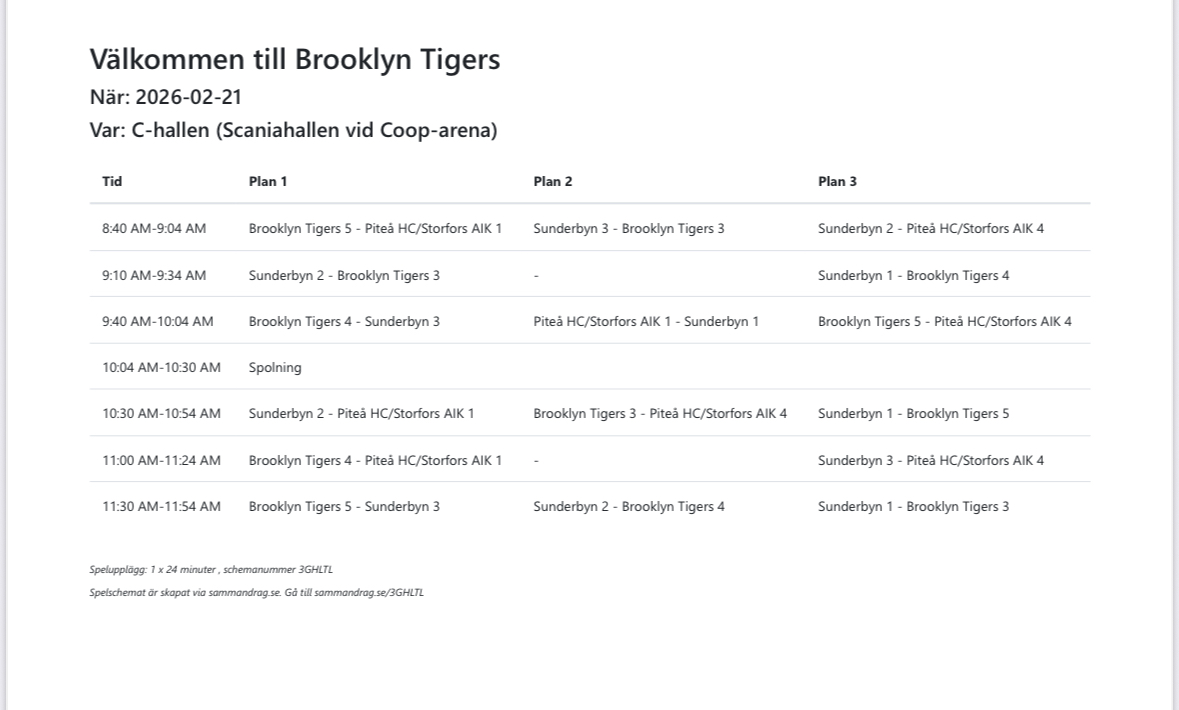Select the "Plan 2" column header
Image resolution: width=1179 pixels, height=710 pixels.
coord(553,182)
